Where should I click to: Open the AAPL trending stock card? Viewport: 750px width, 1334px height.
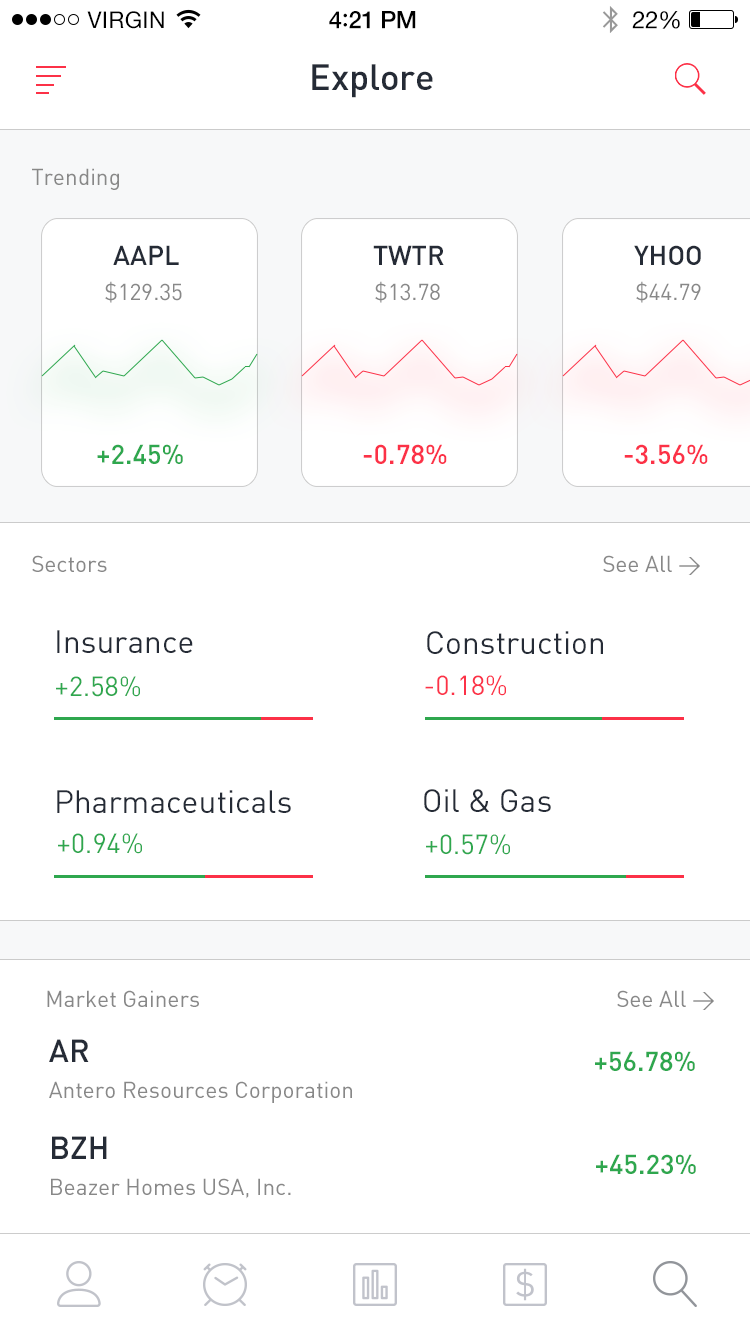click(149, 352)
